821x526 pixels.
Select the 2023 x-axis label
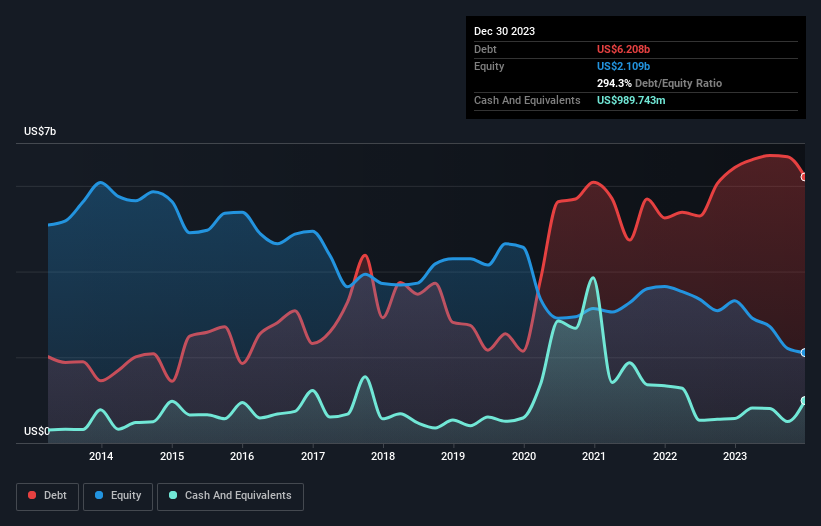pyautogui.click(x=735, y=456)
